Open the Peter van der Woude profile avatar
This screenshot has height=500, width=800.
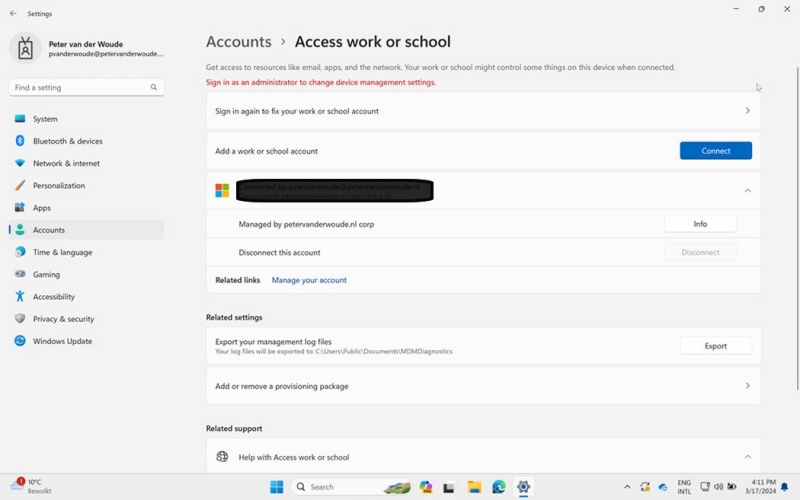[25, 48]
